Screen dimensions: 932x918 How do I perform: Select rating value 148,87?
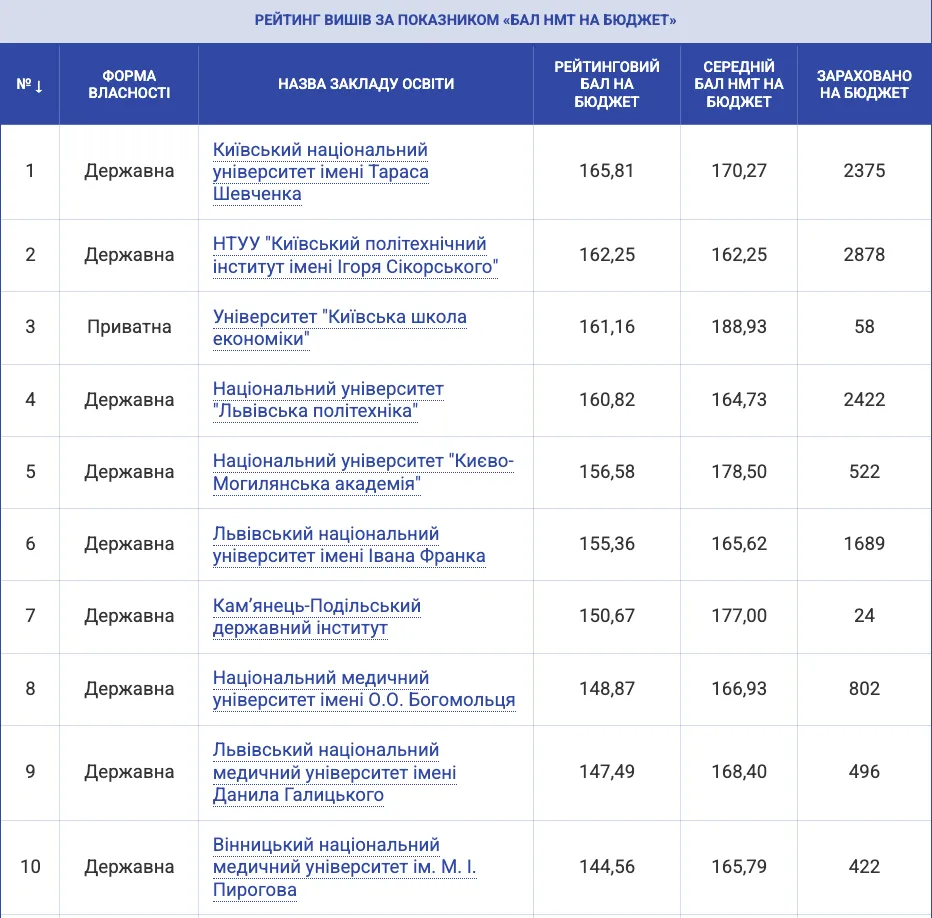point(607,689)
